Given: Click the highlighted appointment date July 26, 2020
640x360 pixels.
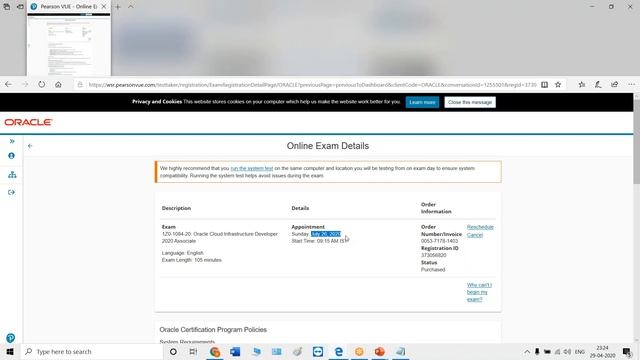Looking at the screenshot, I should pos(326,234).
